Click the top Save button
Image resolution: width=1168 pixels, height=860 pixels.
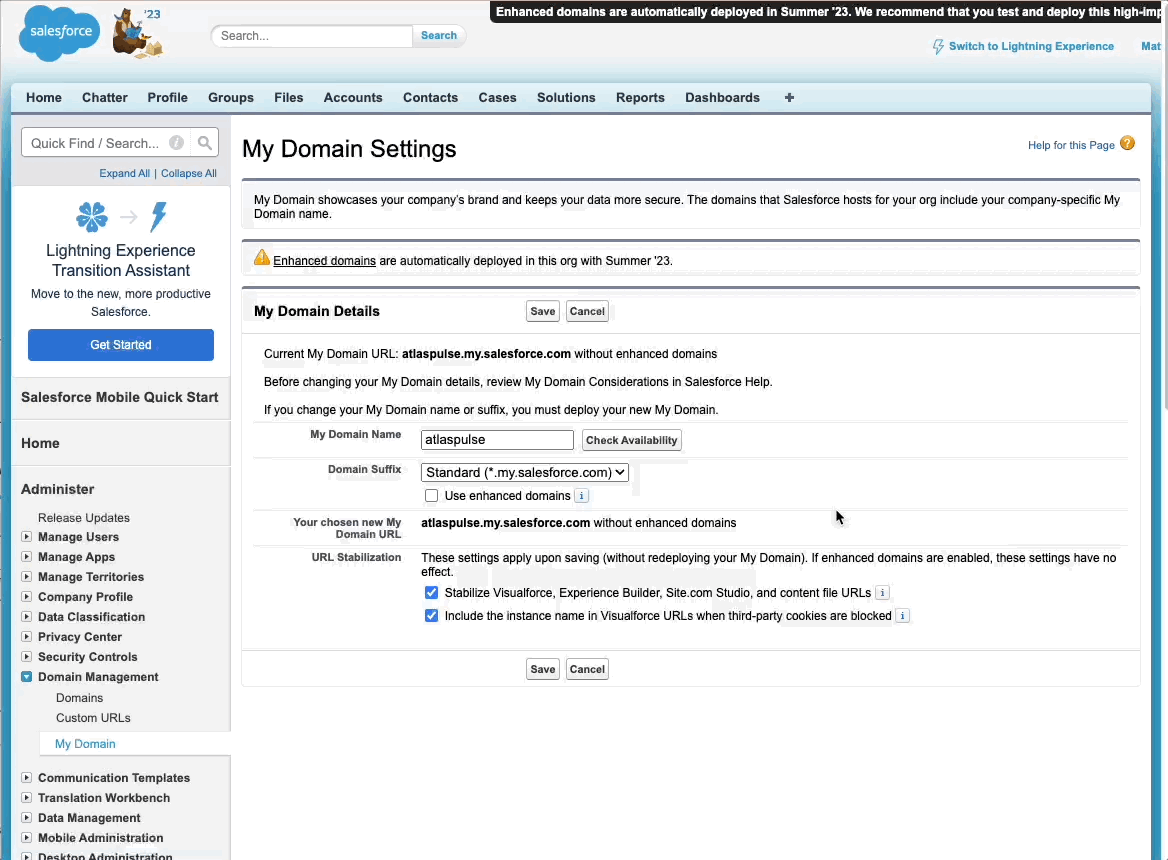543,311
